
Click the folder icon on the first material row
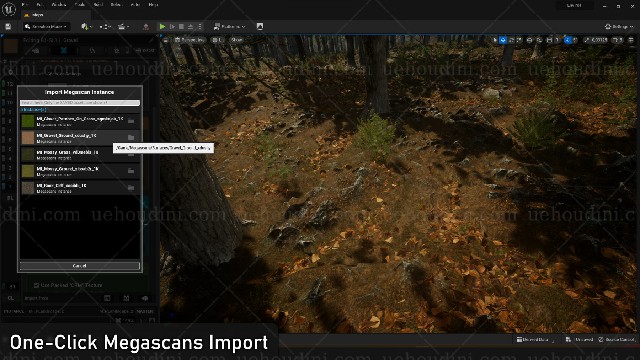coord(131,121)
